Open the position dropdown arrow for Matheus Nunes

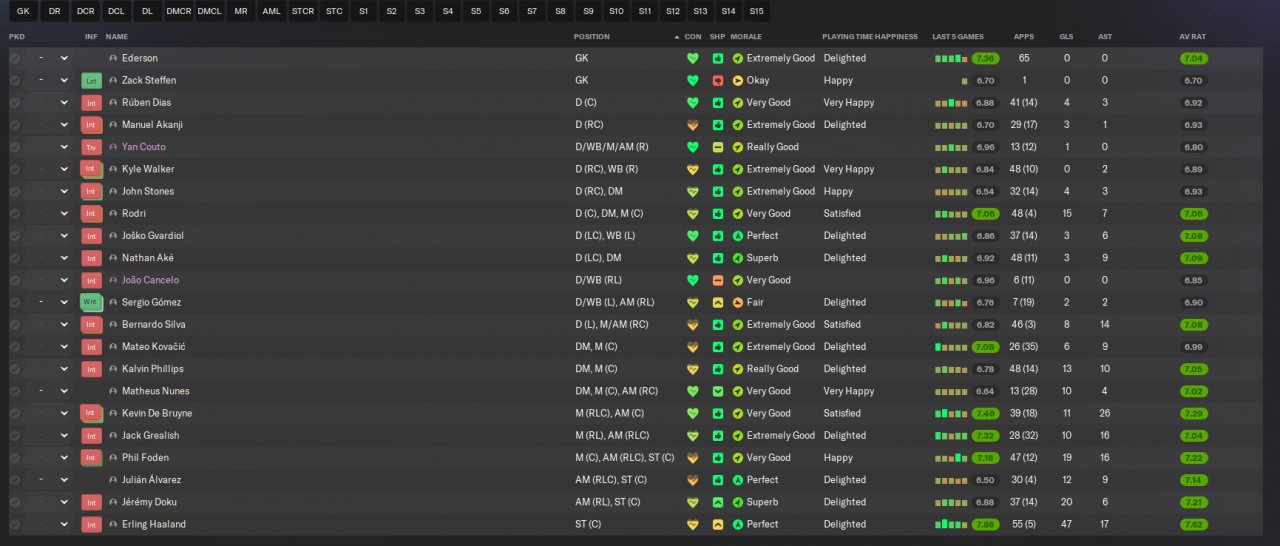tap(64, 391)
